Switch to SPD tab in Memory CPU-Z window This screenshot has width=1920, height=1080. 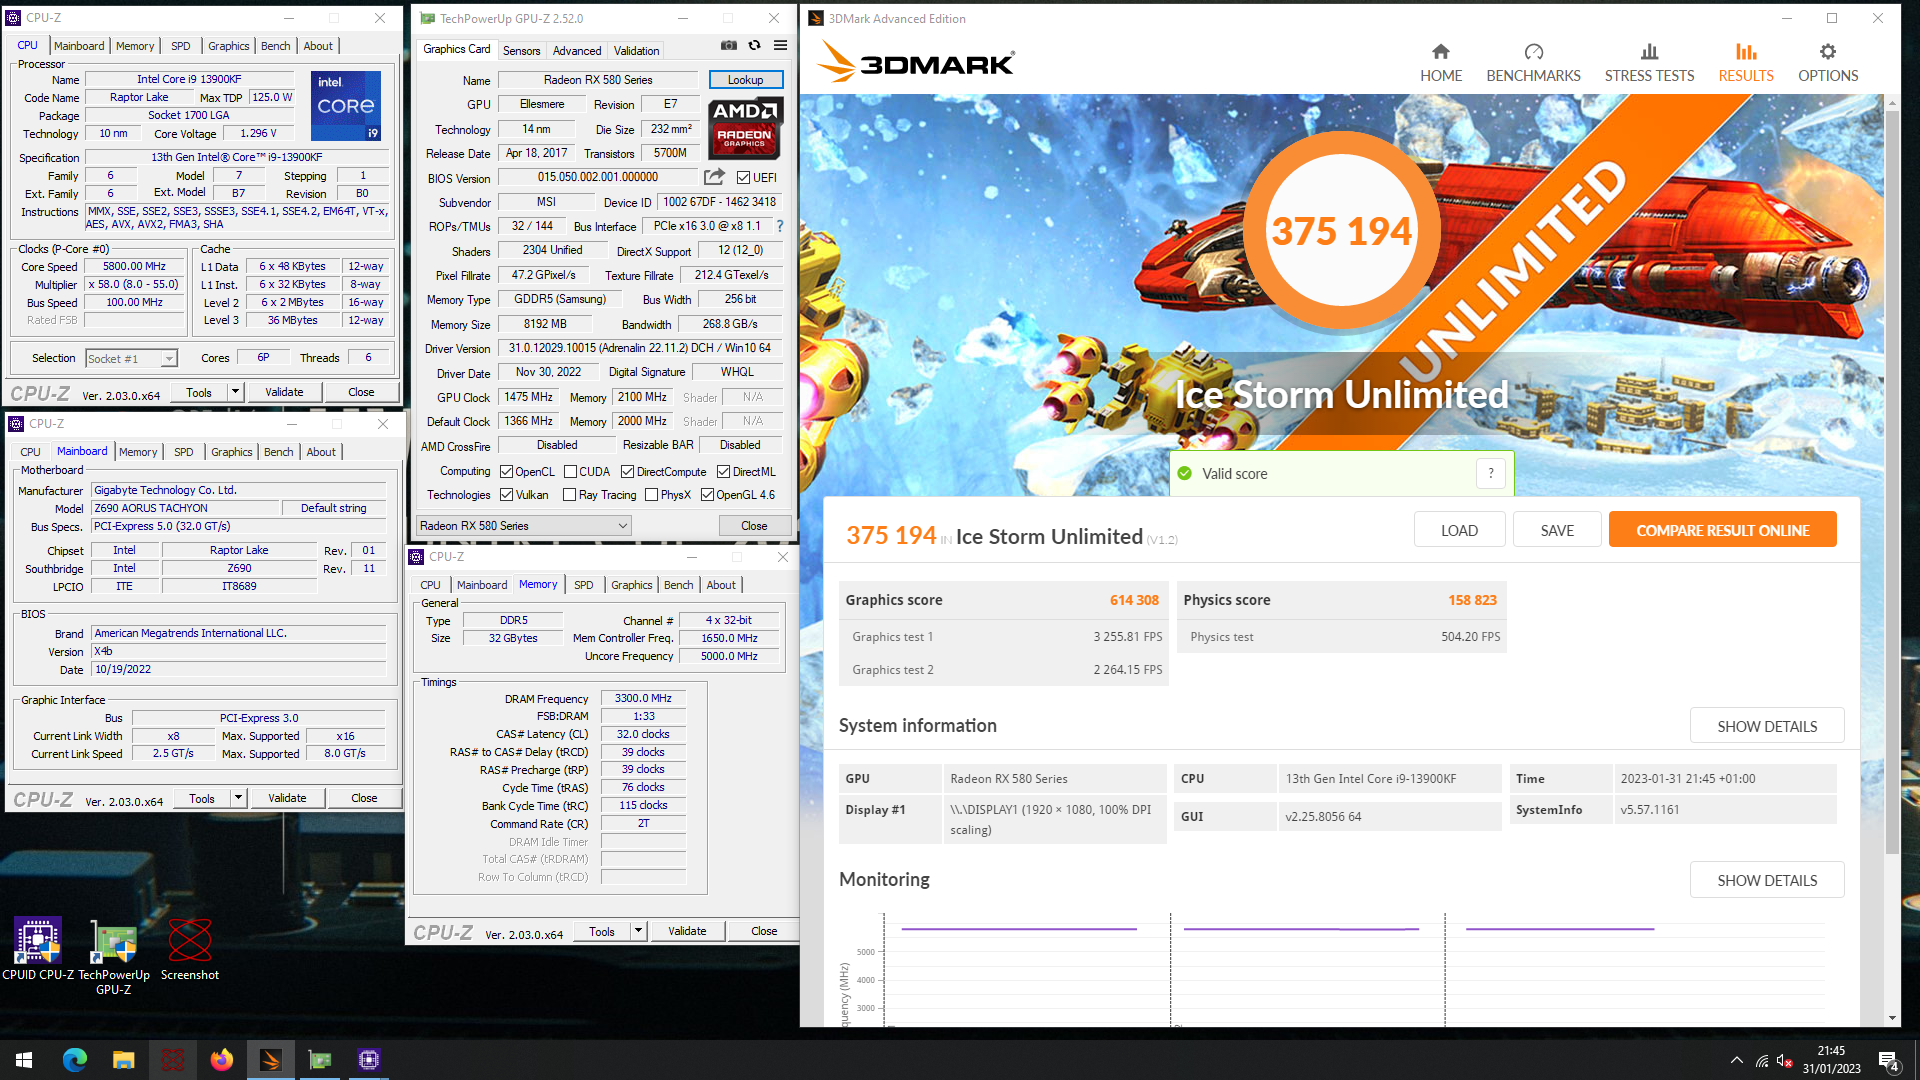[584, 585]
